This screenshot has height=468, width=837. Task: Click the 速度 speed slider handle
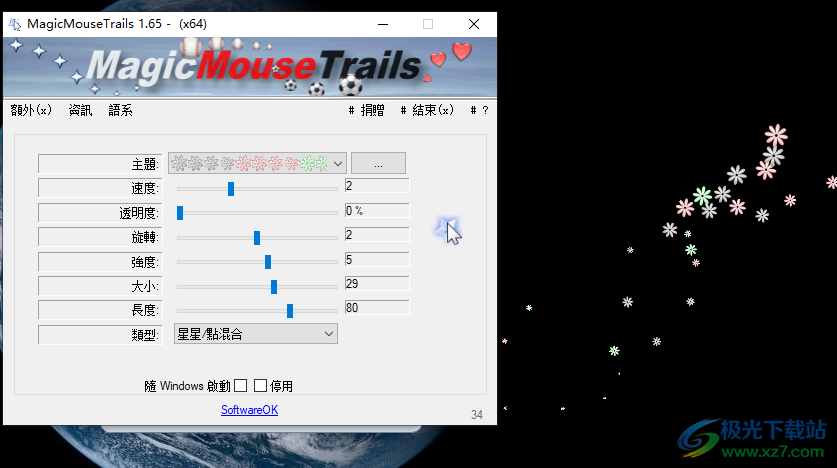click(231, 188)
